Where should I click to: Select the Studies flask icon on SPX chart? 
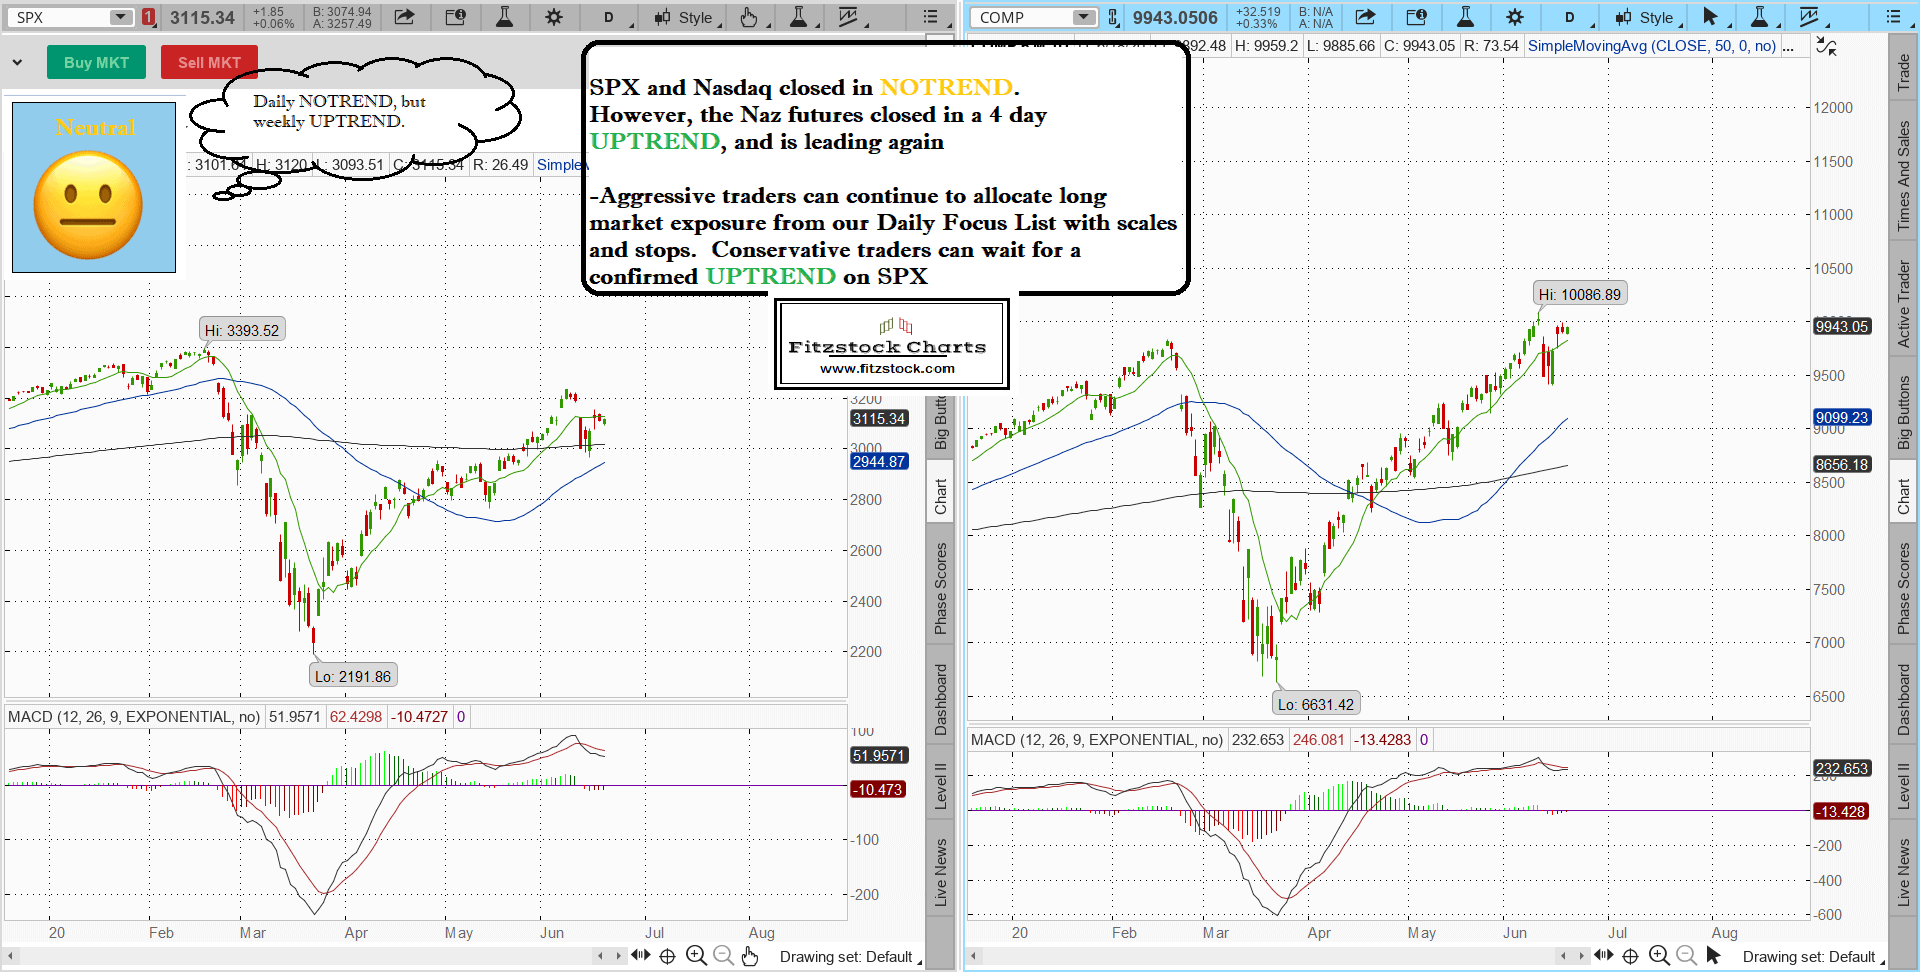505,17
